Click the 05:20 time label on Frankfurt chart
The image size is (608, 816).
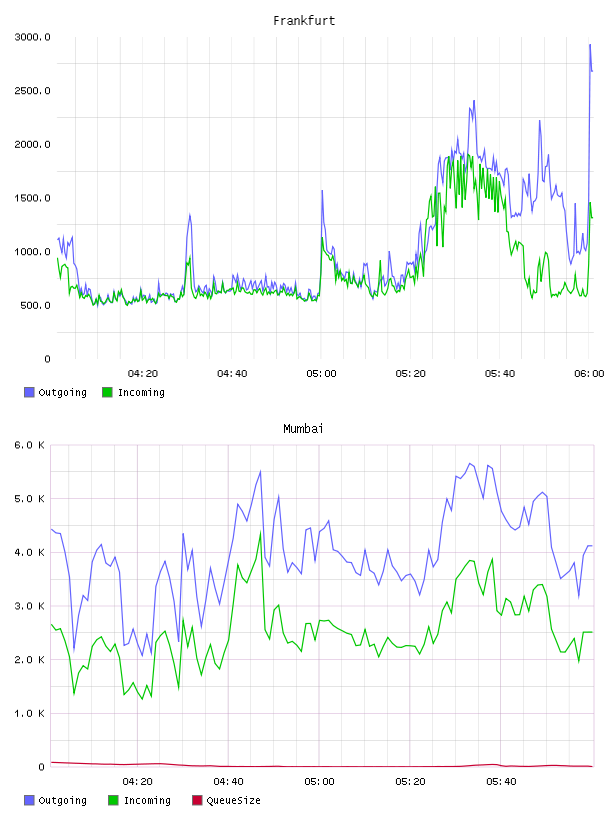pos(410,374)
